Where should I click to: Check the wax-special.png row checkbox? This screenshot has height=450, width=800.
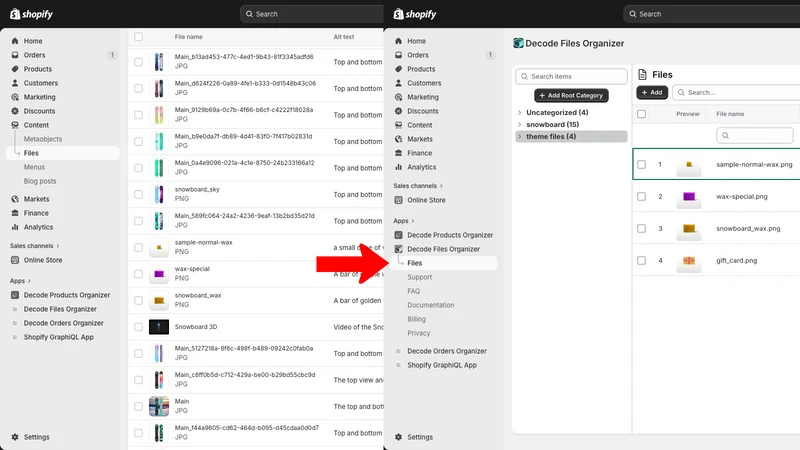click(x=641, y=196)
